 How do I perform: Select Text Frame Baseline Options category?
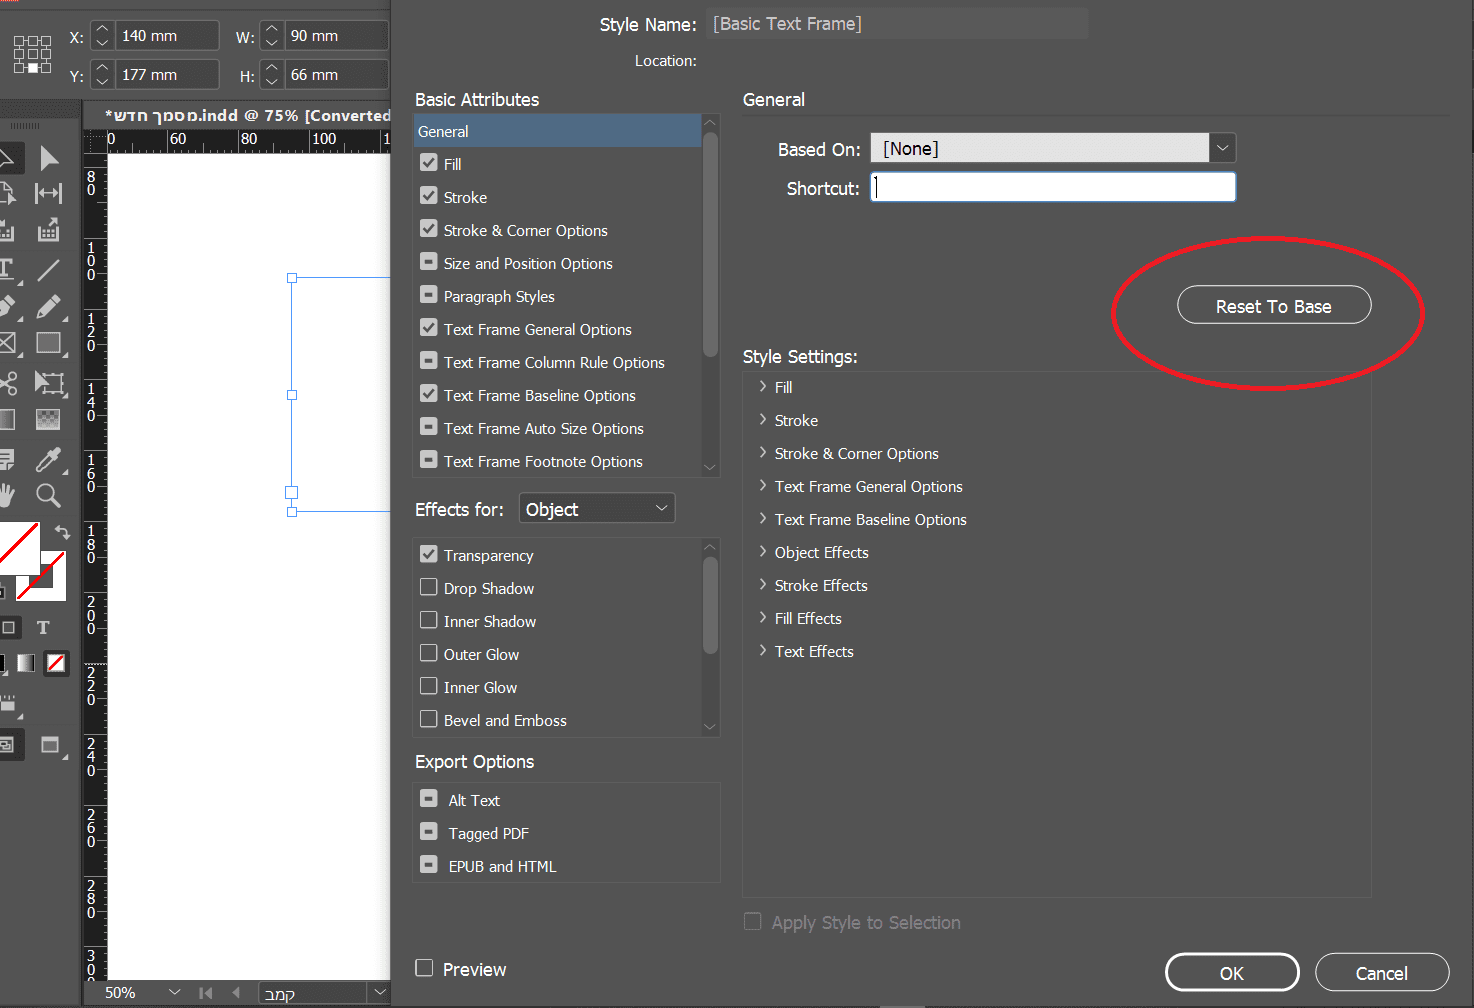[x=539, y=395]
